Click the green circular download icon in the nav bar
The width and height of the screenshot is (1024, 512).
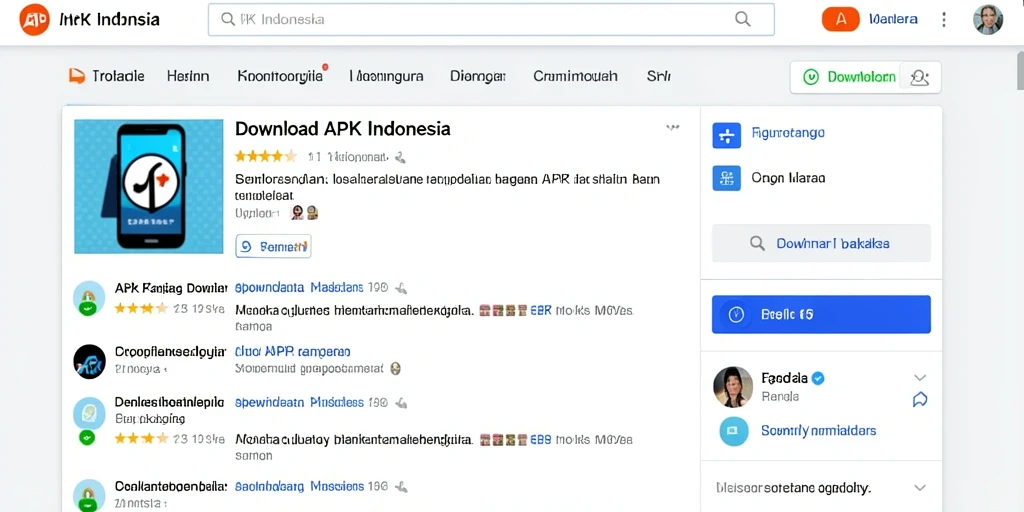[x=810, y=77]
